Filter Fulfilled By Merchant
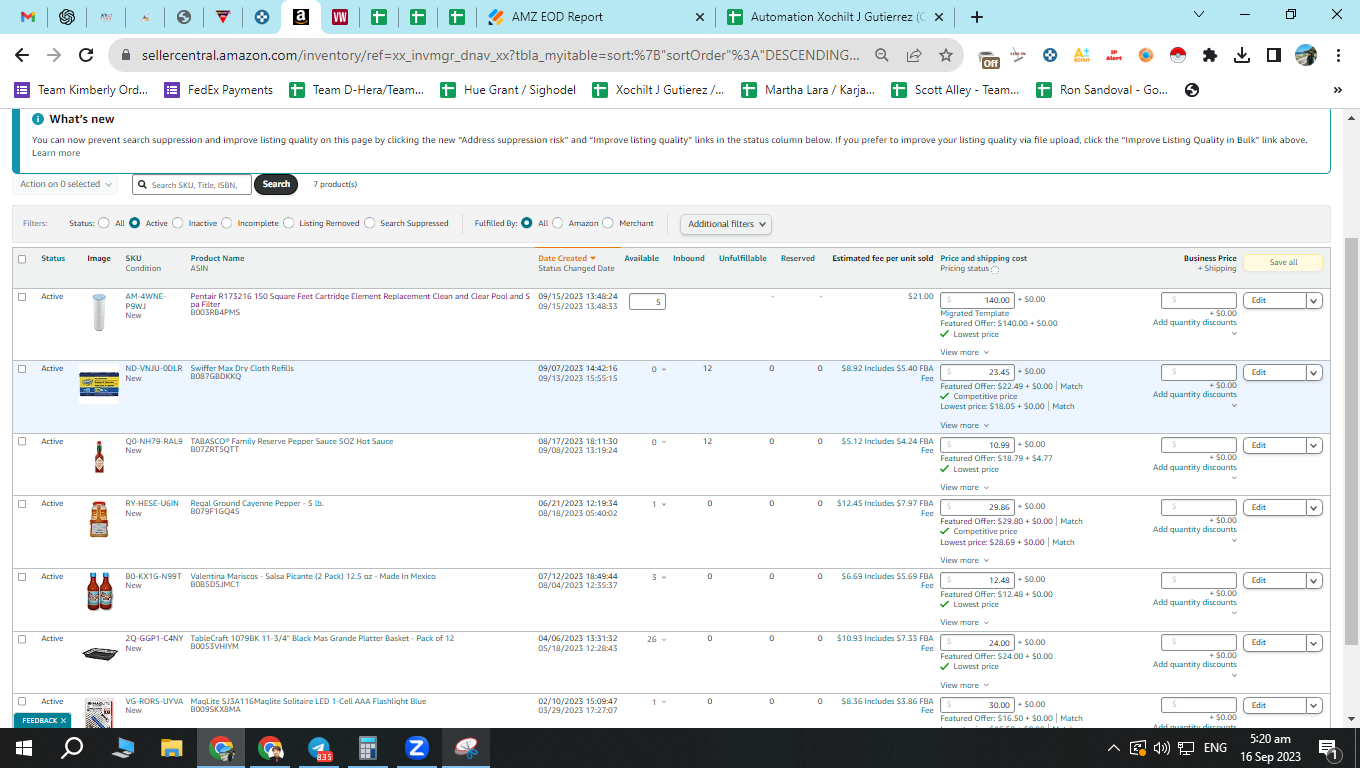Image resolution: width=1360 pixels, height=768 pixels. coord(608,223)
